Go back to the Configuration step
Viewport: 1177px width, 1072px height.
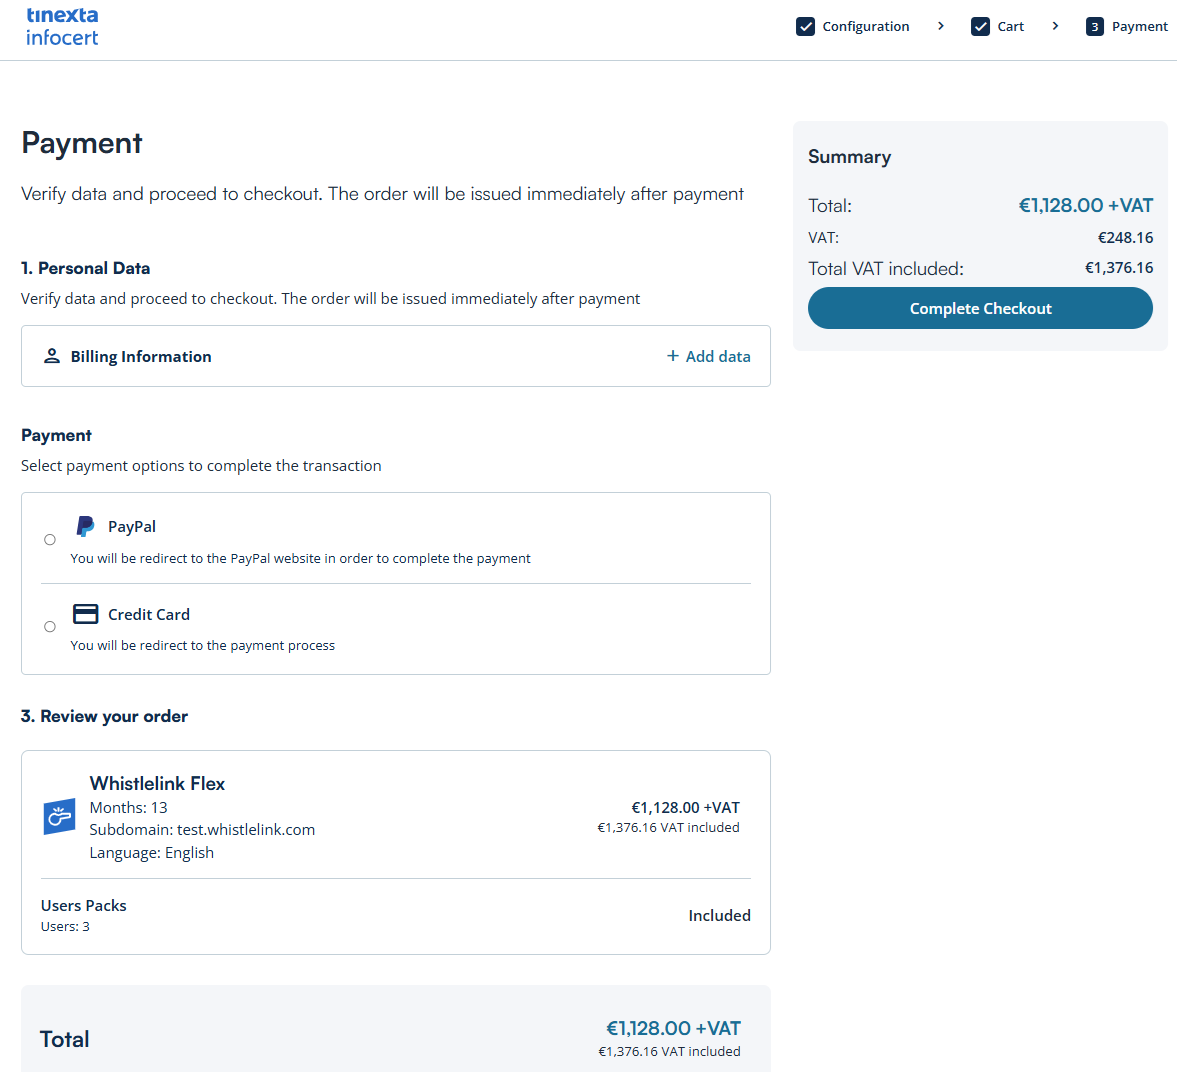click(865, 27)
